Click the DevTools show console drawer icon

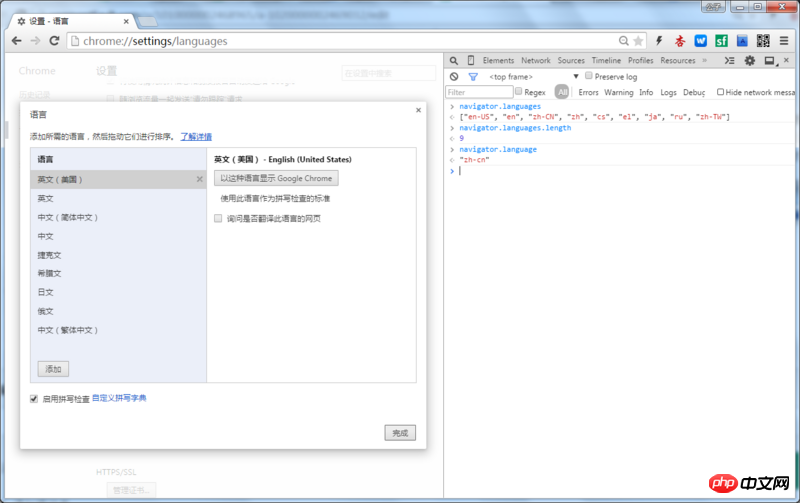pos(730,61)
